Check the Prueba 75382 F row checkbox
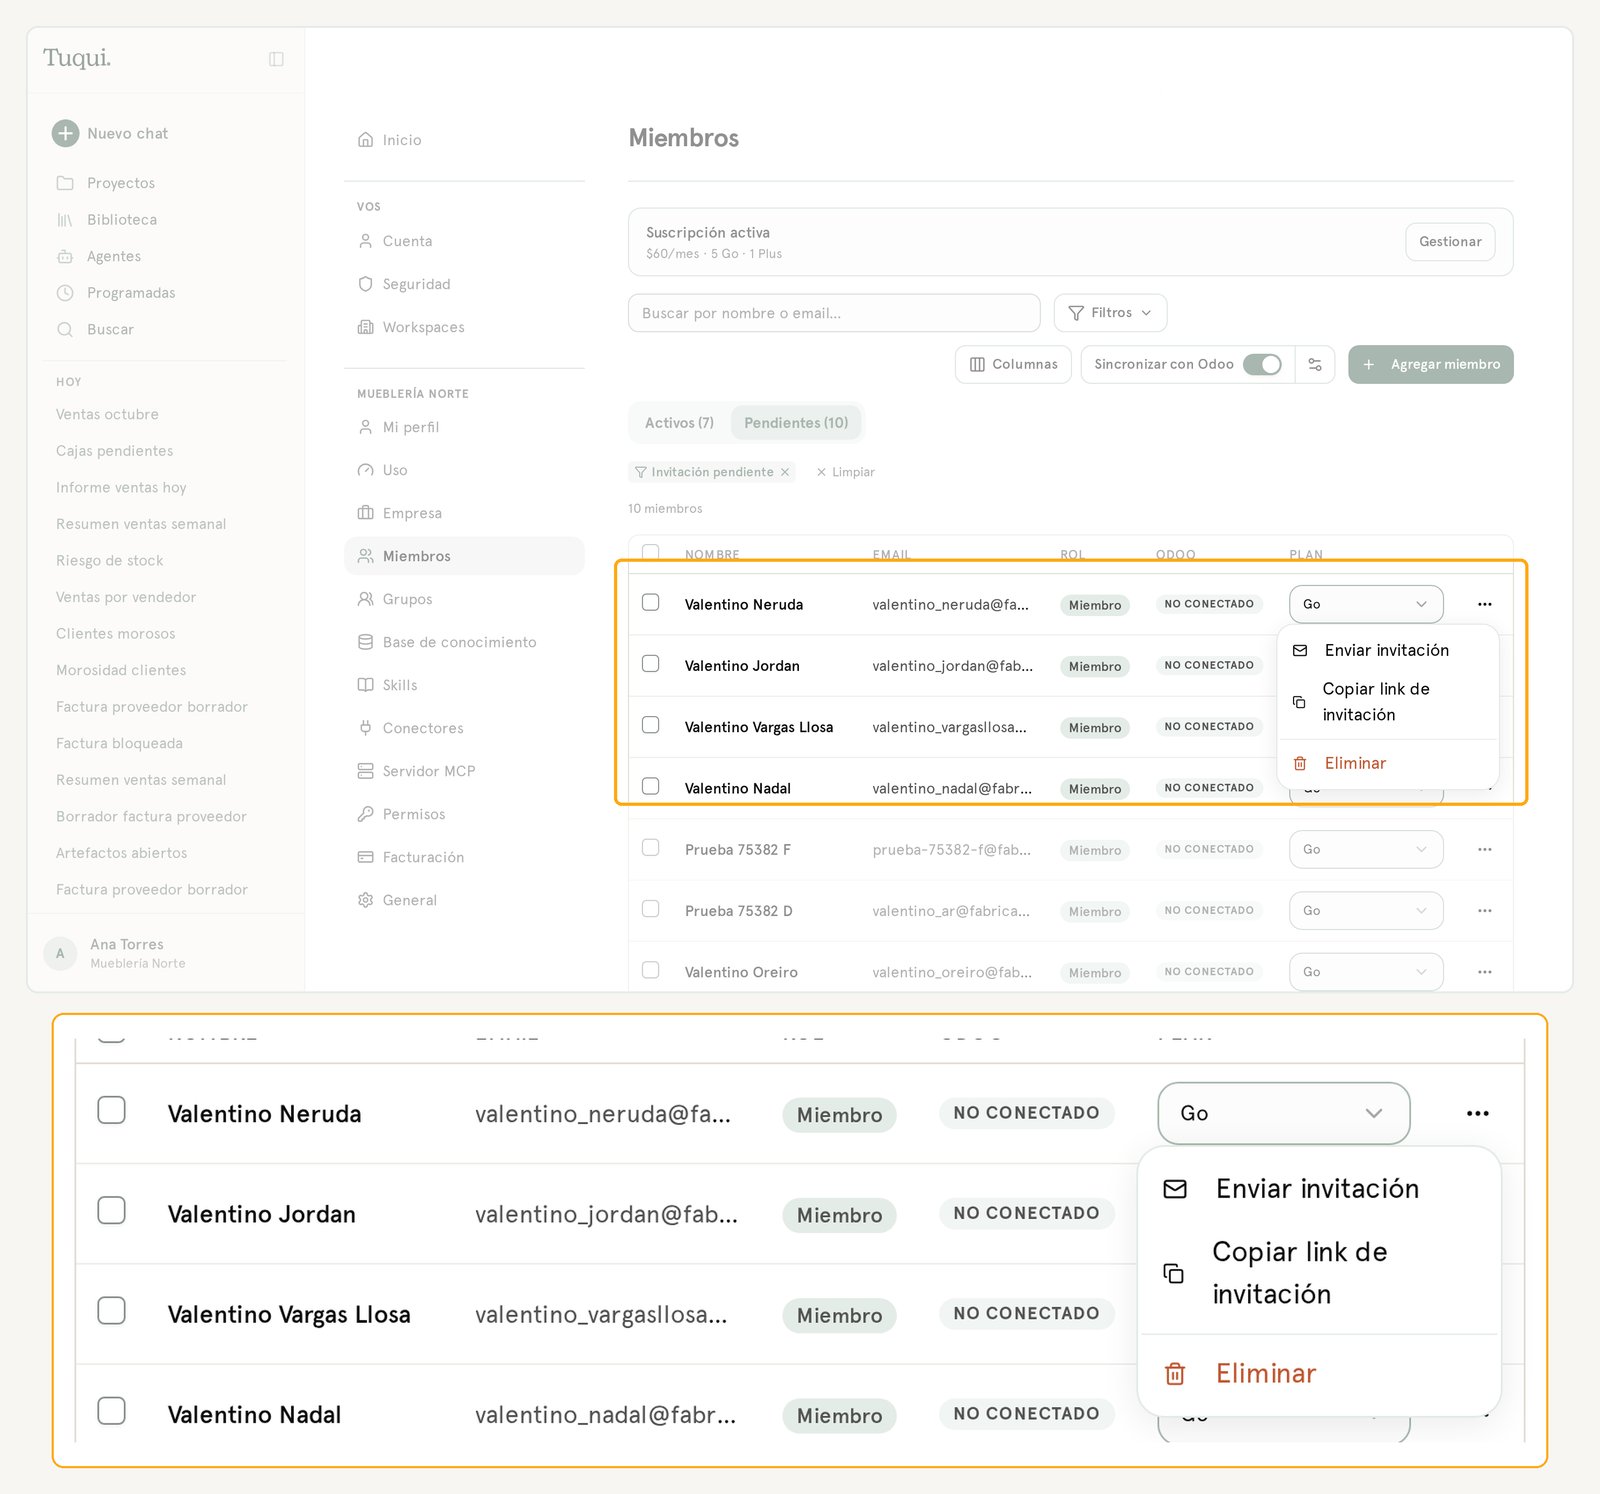 coord(651,848)
